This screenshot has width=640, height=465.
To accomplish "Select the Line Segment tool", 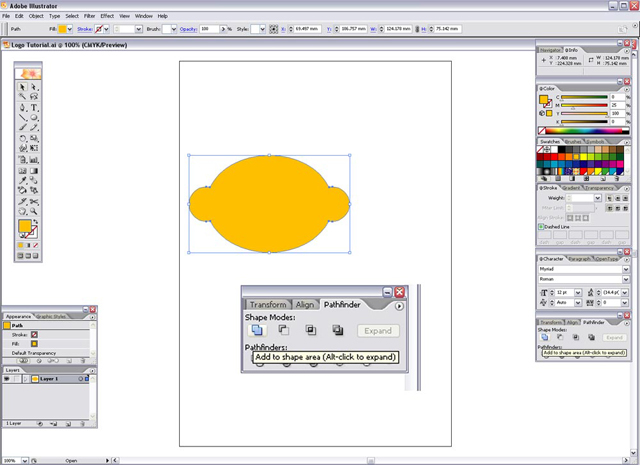I will [x=22, y=118].
